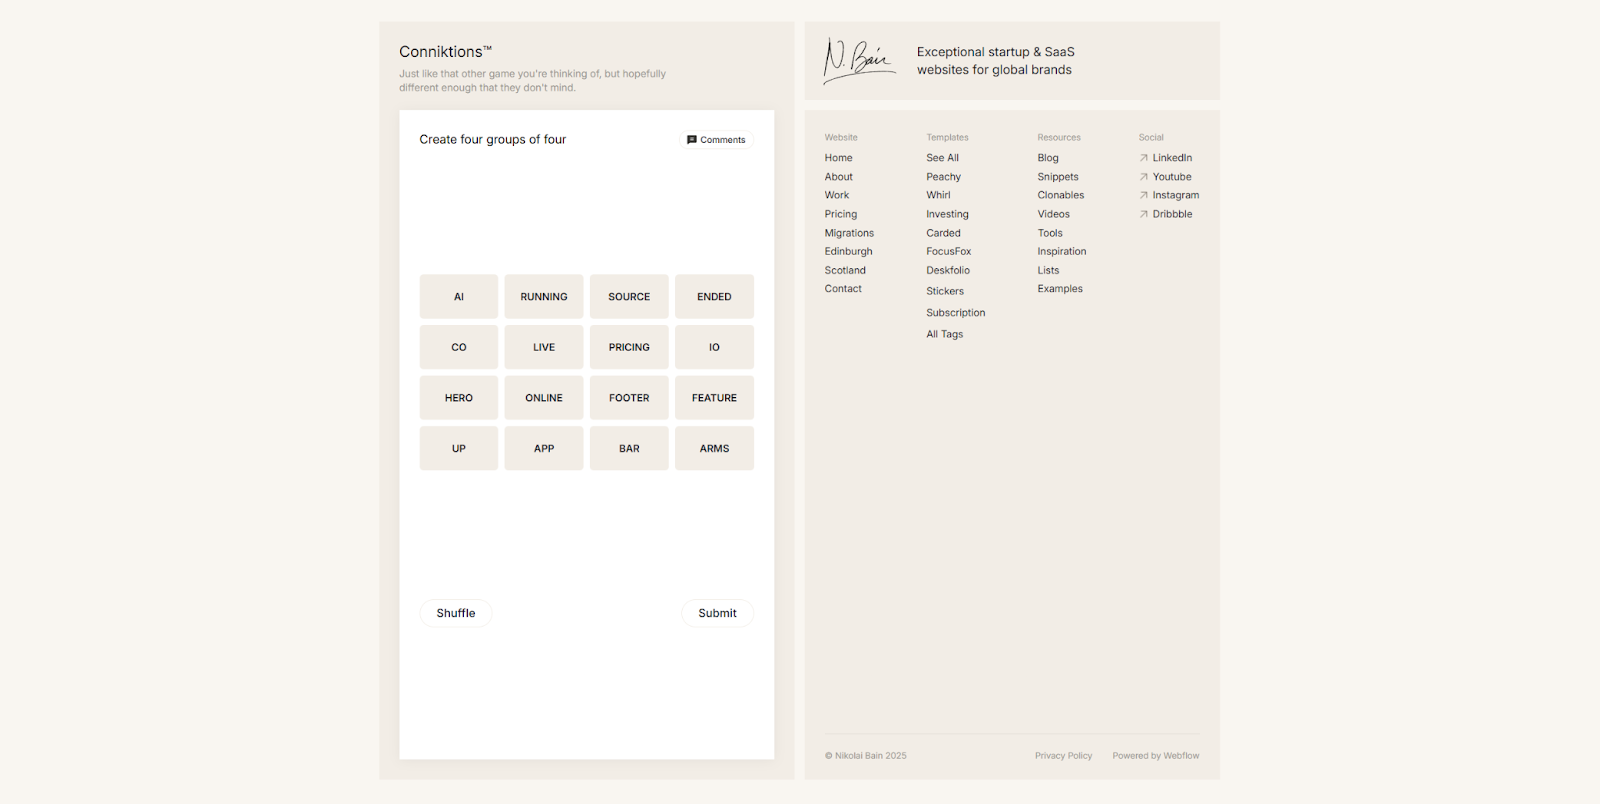Click the Nikolai Bain 2025 copyright text
Viewport: 1600px width, 804px height.
pos(866,756)
